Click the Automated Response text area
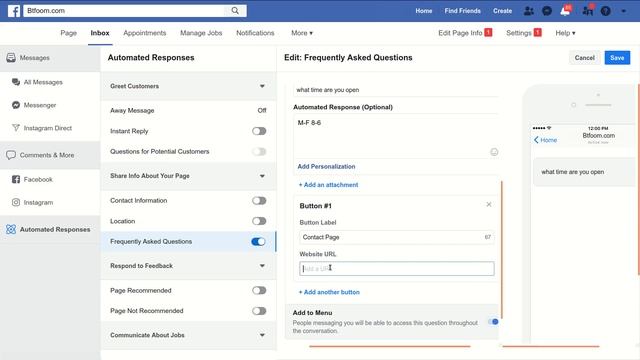 [x=396, y=137]
